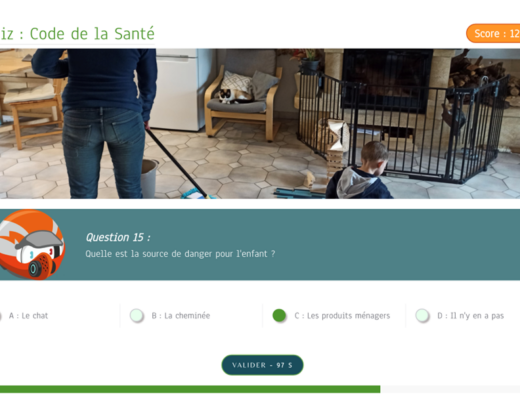Click the 'Les produits ménagers' answer text
Screen dimensions: 520x415
348,316
